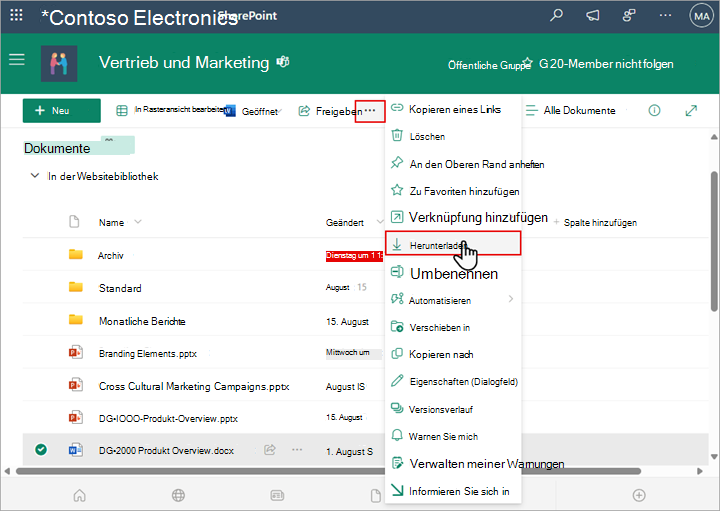Open the Standard folder
The image size is (720, 511).
120,288
